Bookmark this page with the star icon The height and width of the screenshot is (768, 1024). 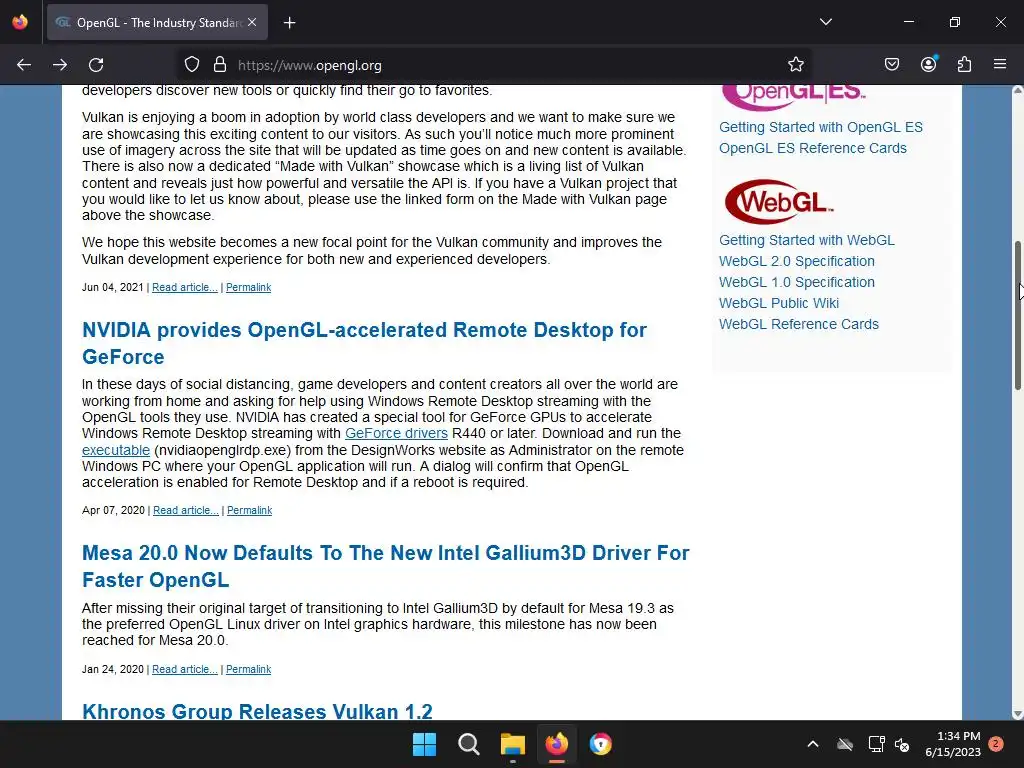[x=795, y=65]
